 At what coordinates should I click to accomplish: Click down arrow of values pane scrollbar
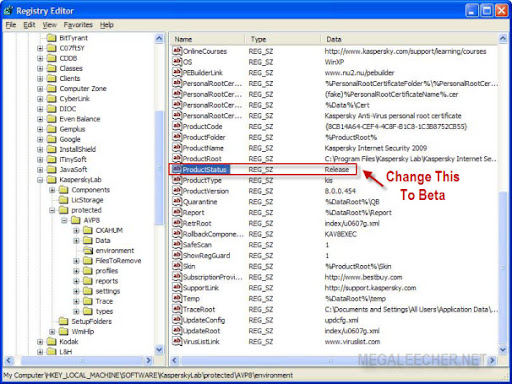click(x=503, y=349)
